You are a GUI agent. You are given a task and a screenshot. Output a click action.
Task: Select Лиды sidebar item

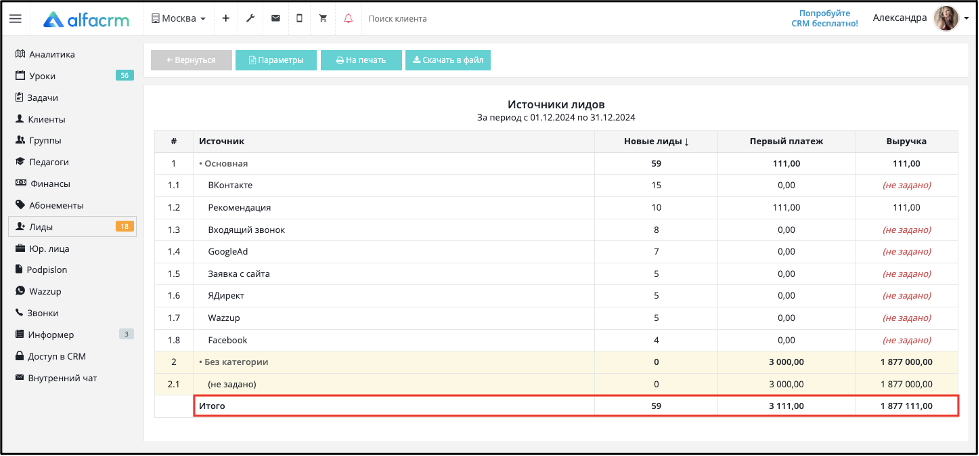click(72, 227)
